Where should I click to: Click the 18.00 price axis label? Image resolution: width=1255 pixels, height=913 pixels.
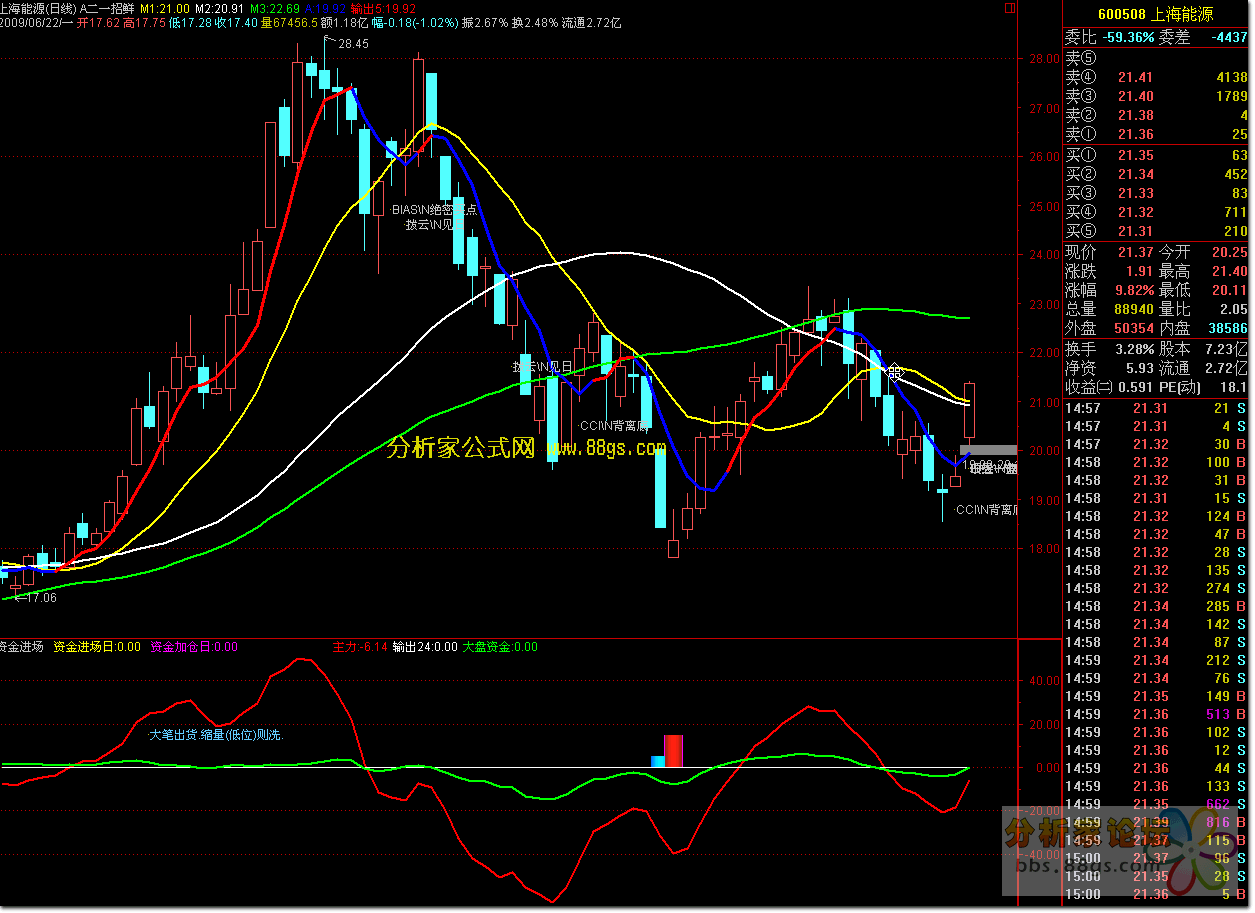(1045, 548)
